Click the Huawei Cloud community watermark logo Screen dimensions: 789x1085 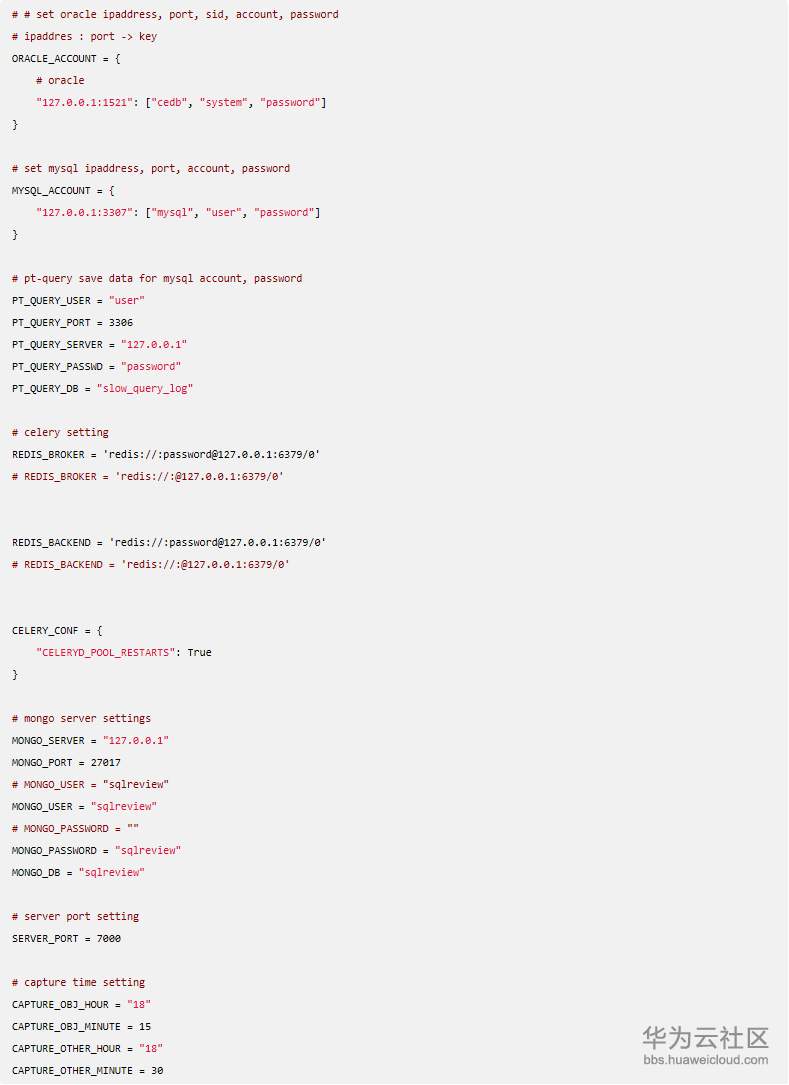click(705, 1037)
